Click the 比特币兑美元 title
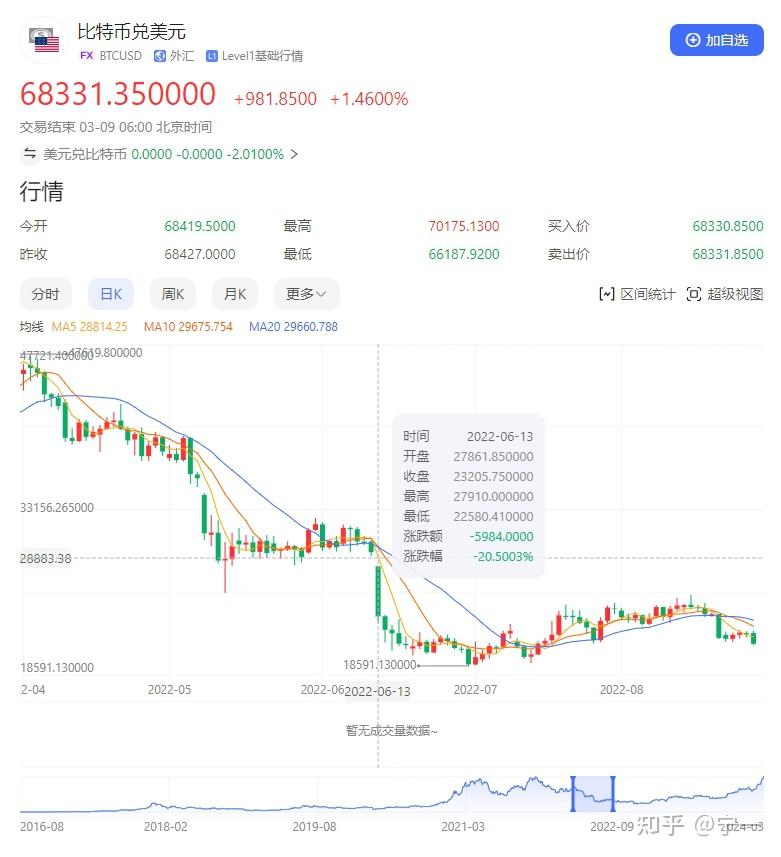 131,32
